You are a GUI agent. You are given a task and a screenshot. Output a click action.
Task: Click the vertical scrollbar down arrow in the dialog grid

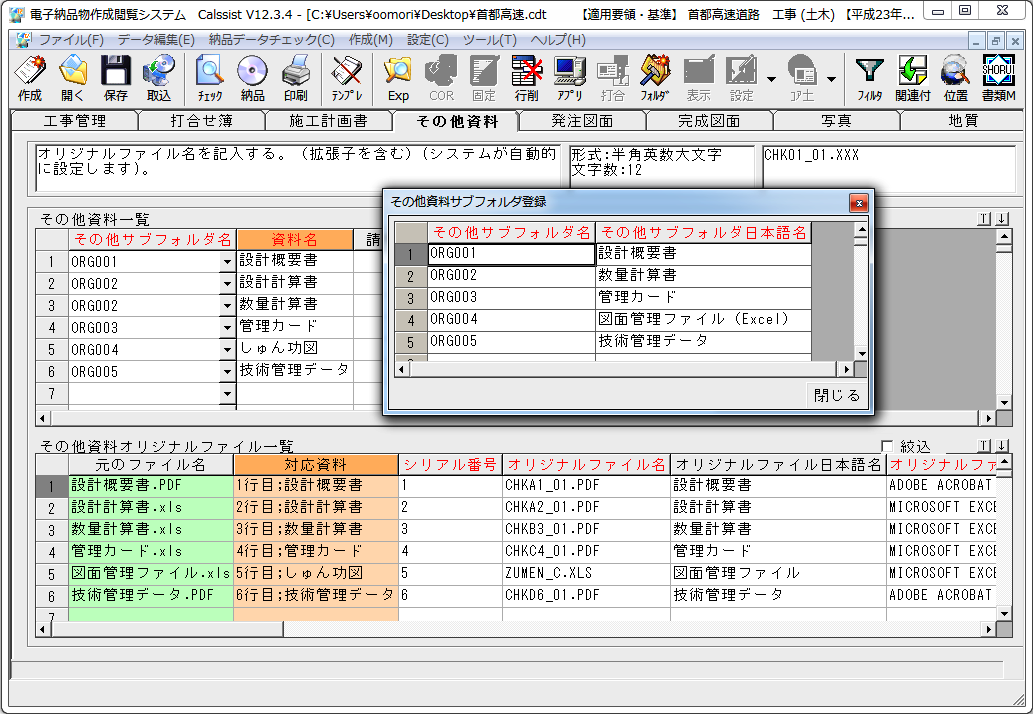861,354
